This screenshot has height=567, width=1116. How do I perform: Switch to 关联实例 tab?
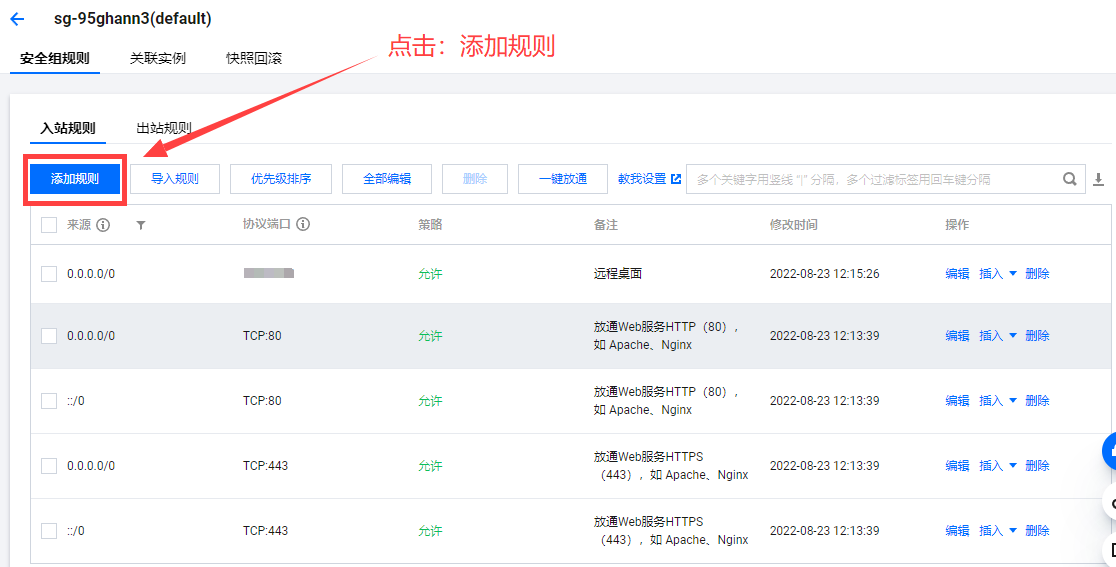tap(157, 58)
